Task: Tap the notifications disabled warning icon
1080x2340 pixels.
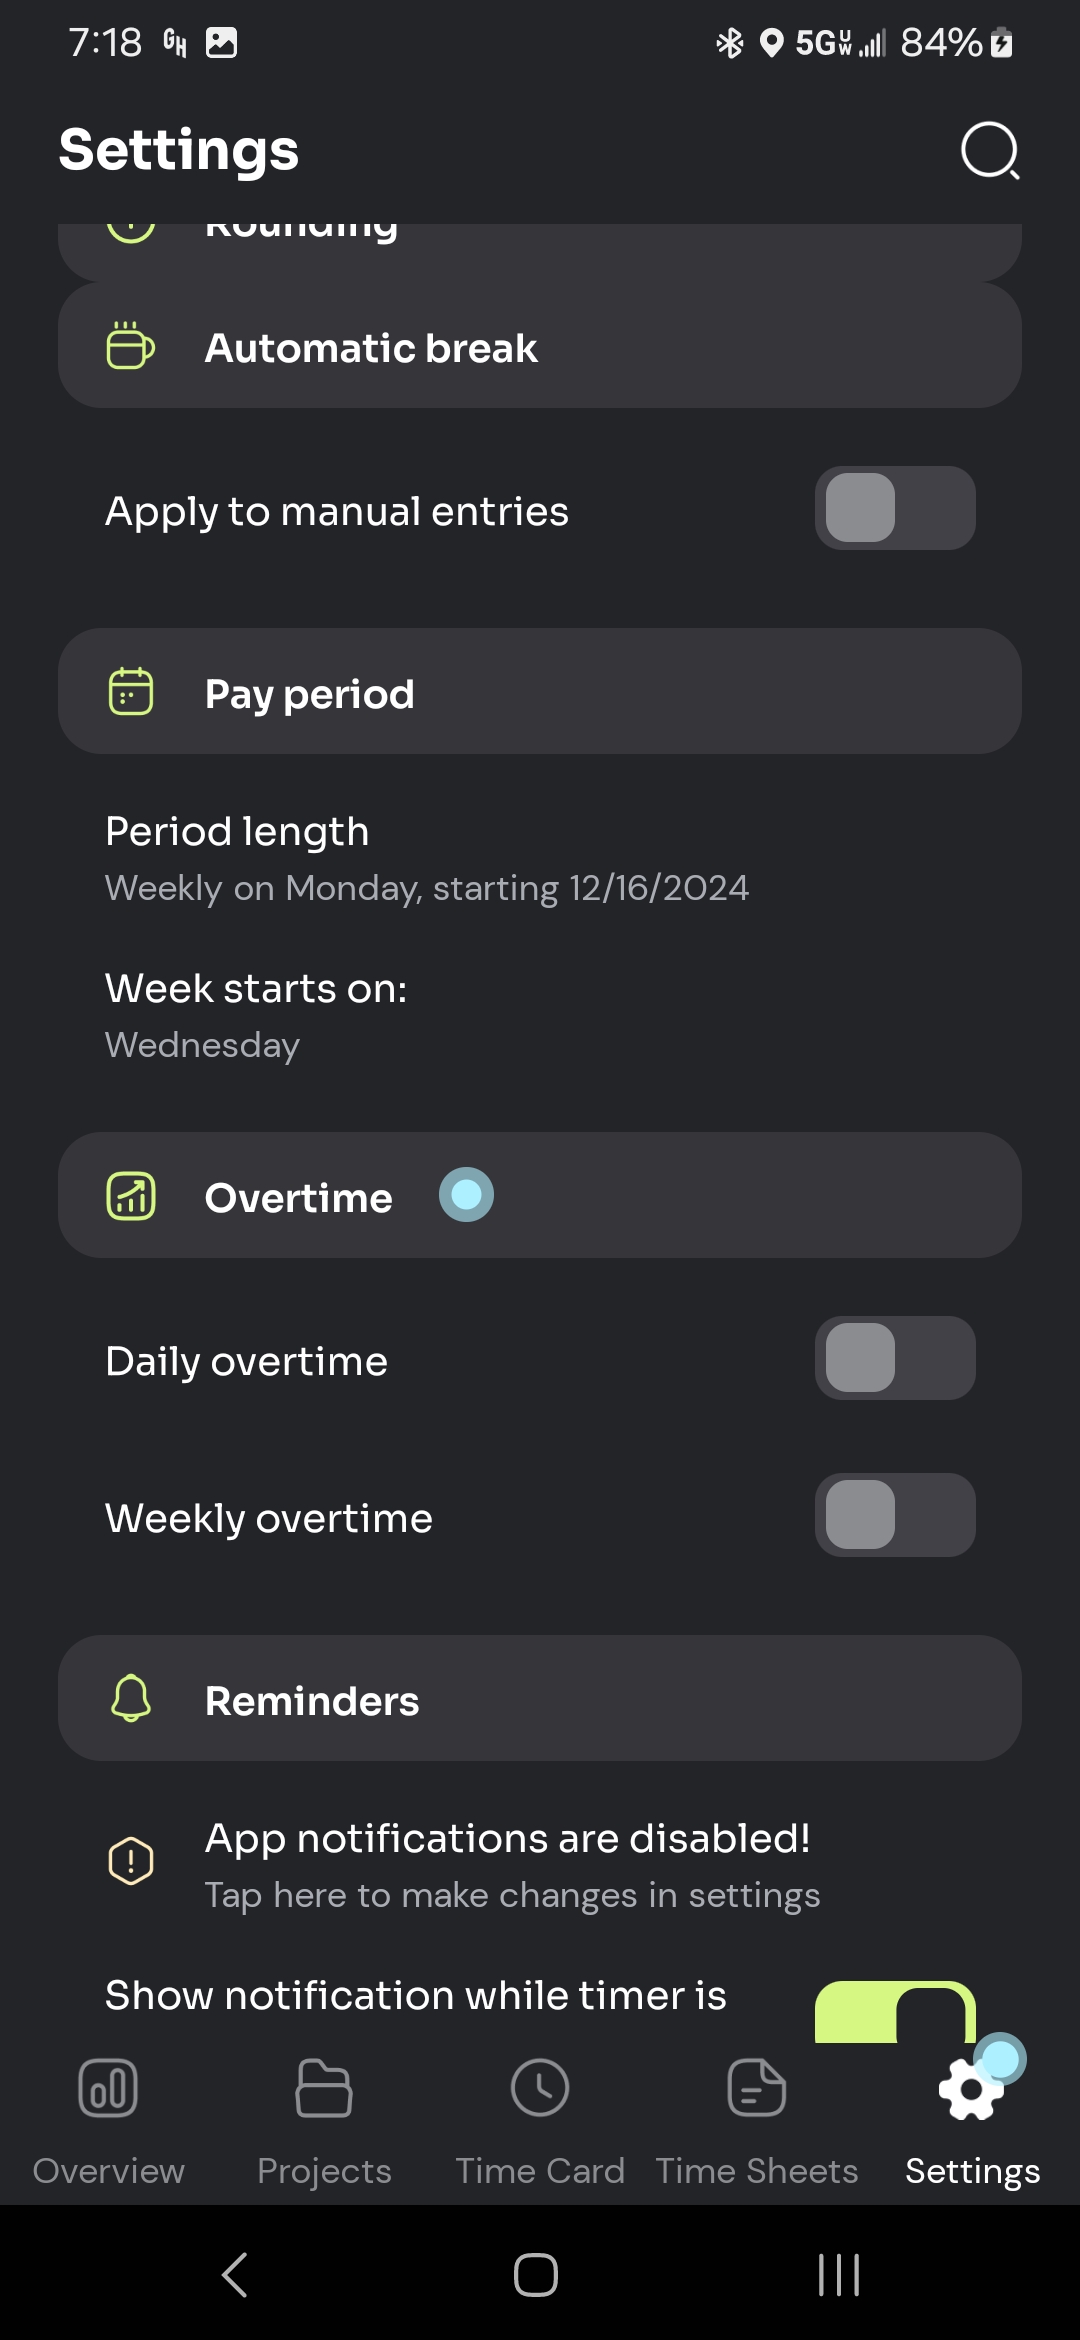Action: [x=130, y=1861]
